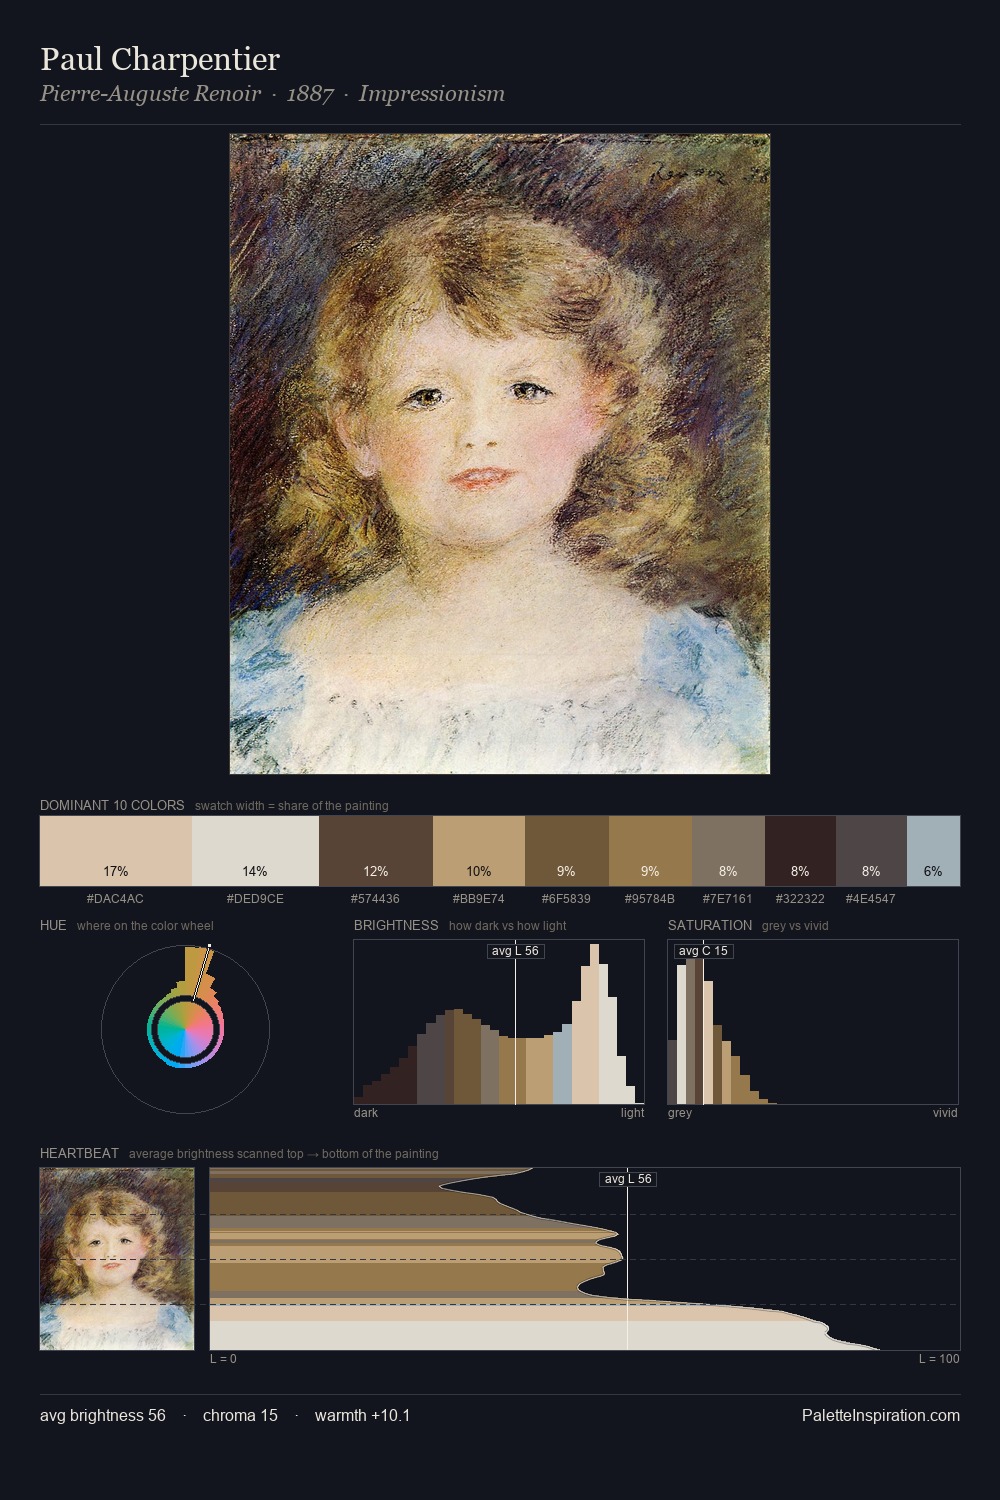Click the hue color wheel chart
Viewport: 1000px width, 1500px height.
pyautogui.click(x=185, y=1028)
